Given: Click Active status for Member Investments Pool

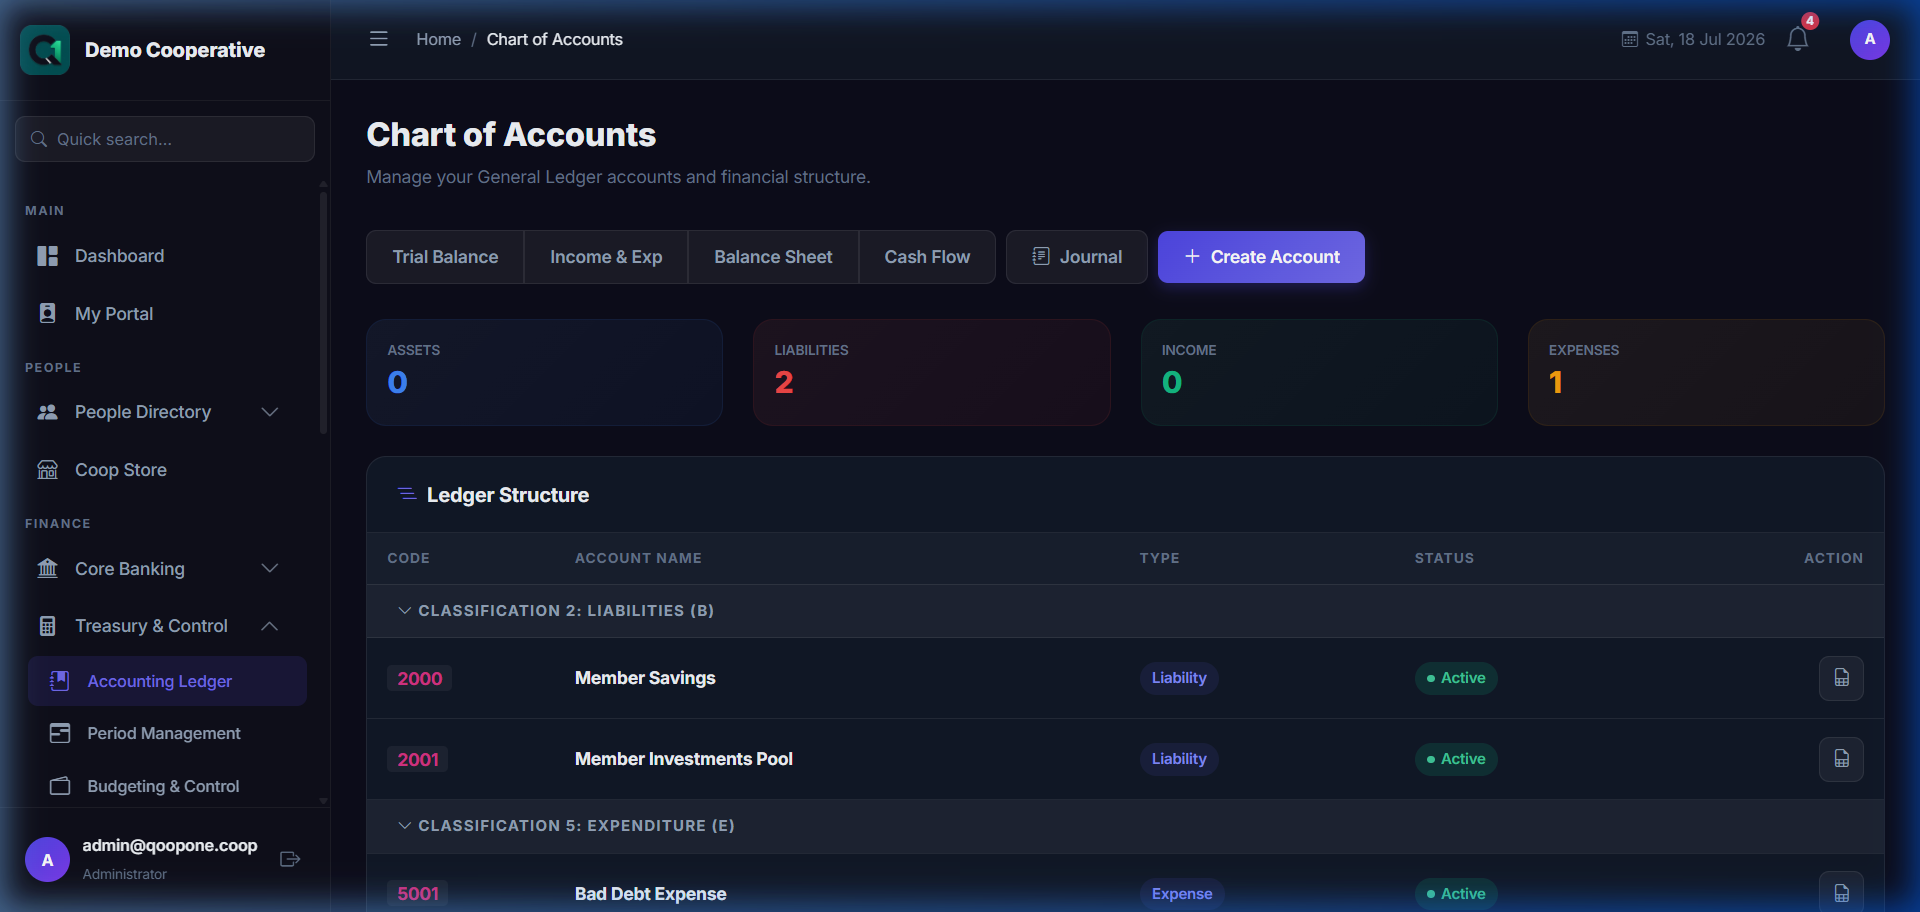Looking at the screenshot, I should tap(1456, 759).
